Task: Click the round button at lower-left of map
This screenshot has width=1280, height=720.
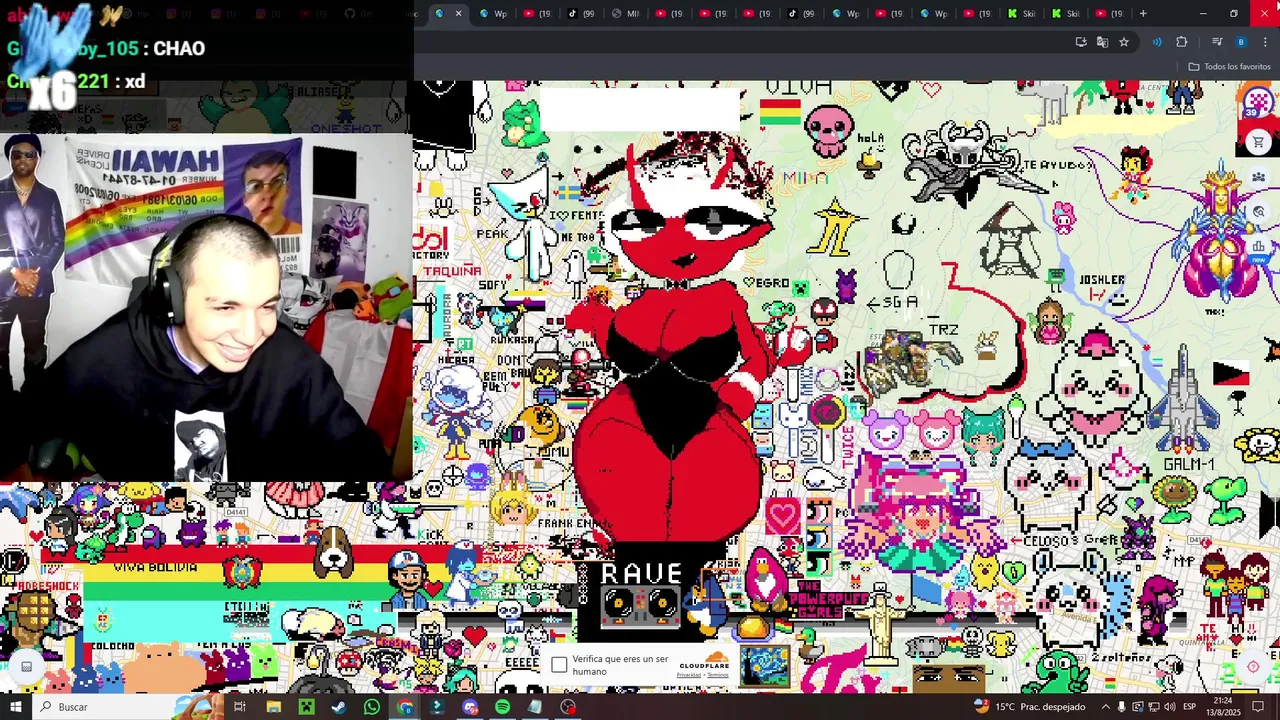Action: pyautogui.click(x=27, y=666)
